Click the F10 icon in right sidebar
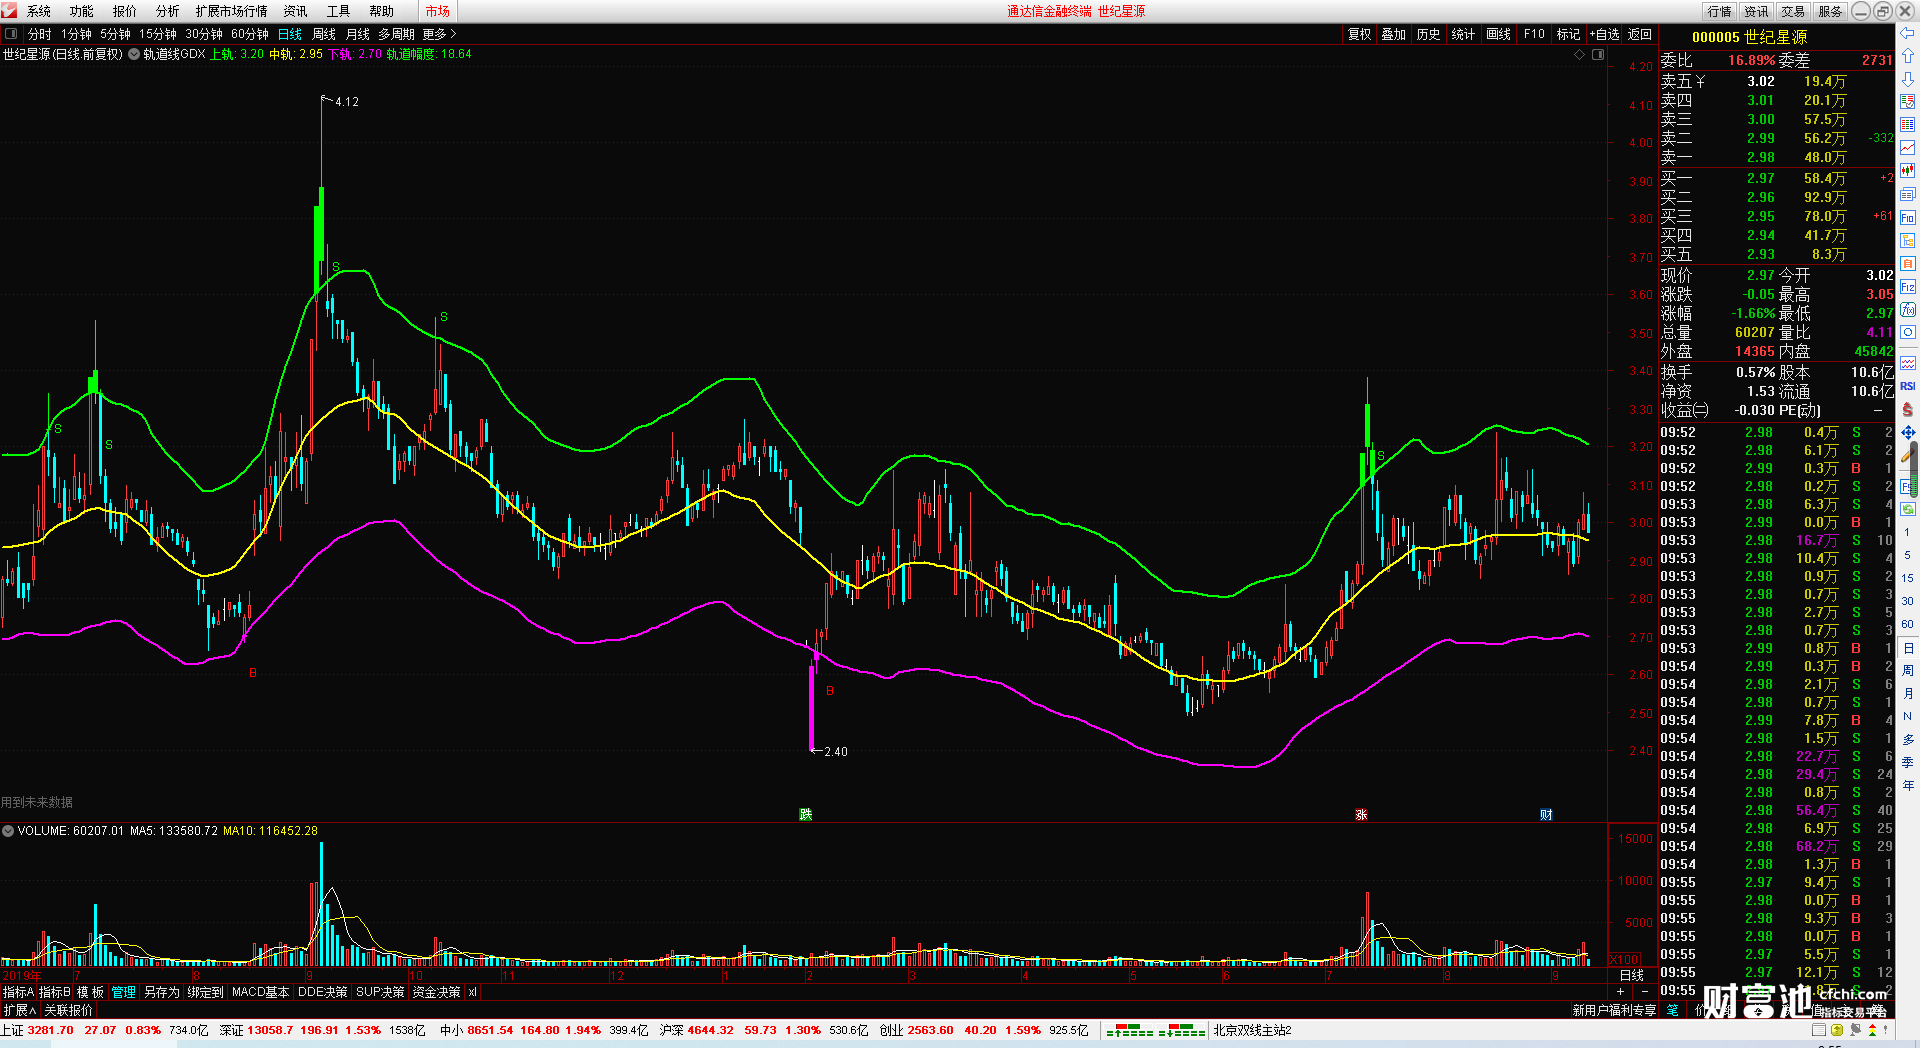Screen dimensions: 1920x1048 click(x=1908, y=217)
